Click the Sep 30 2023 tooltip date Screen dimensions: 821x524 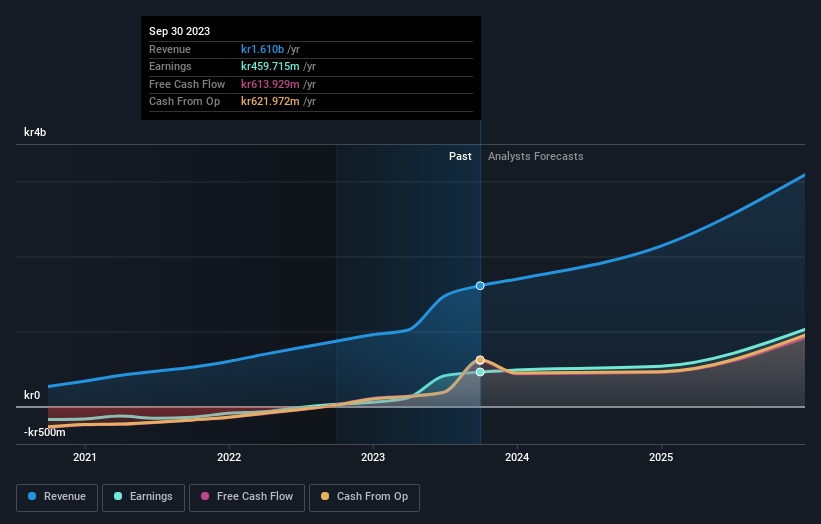pyautogui.click(x=180, y=31)
